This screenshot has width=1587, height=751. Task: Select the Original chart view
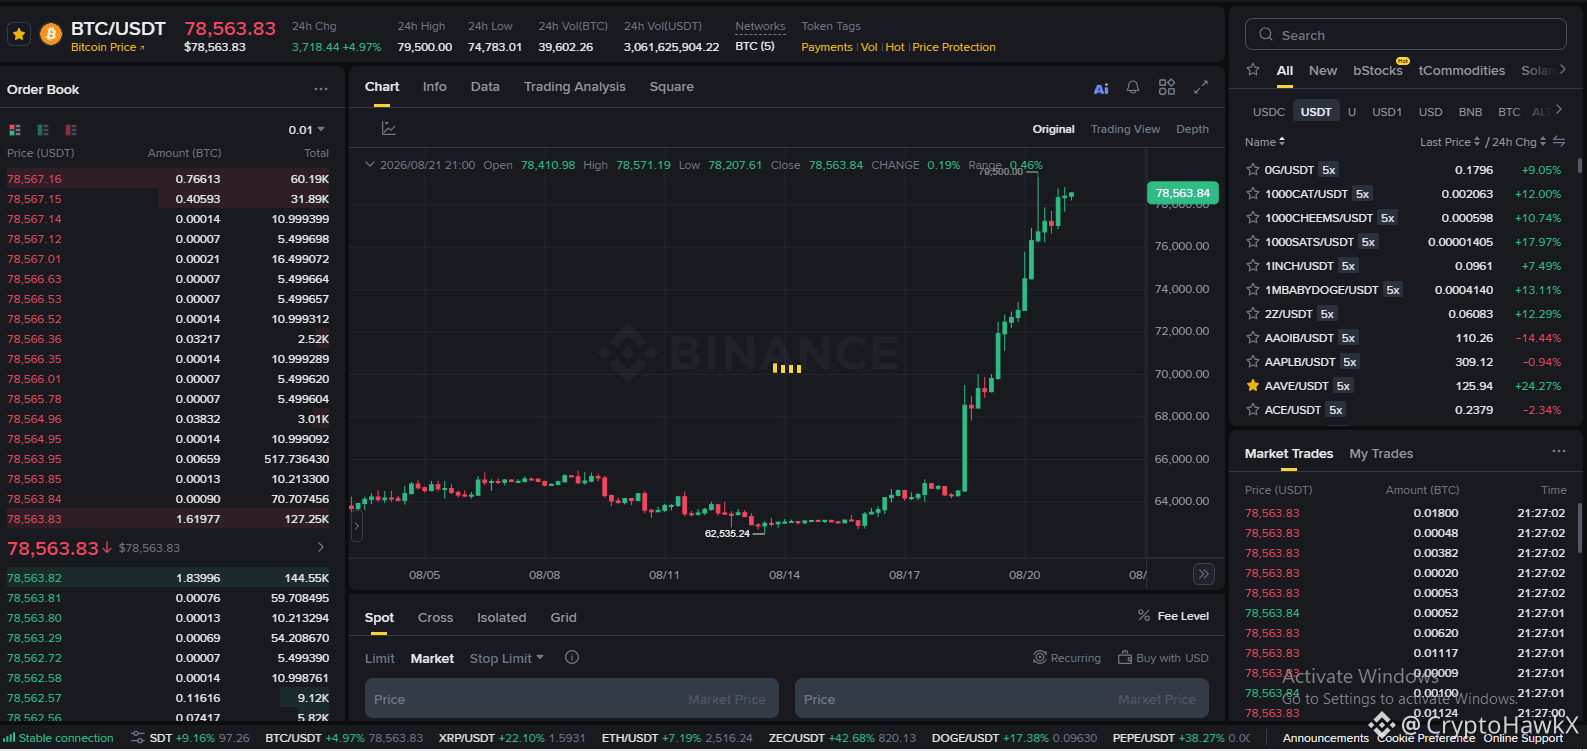pyautogui.click(x=1054, y=129)
